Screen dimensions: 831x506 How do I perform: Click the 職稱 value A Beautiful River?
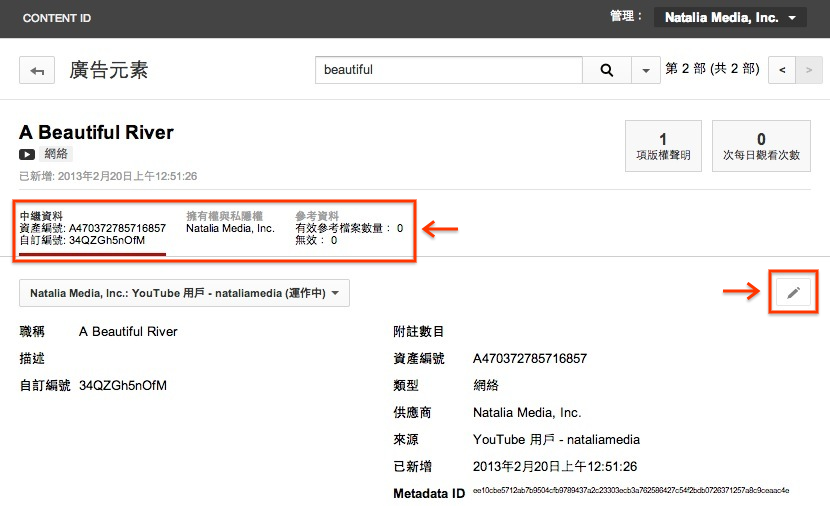pos(128,332)
